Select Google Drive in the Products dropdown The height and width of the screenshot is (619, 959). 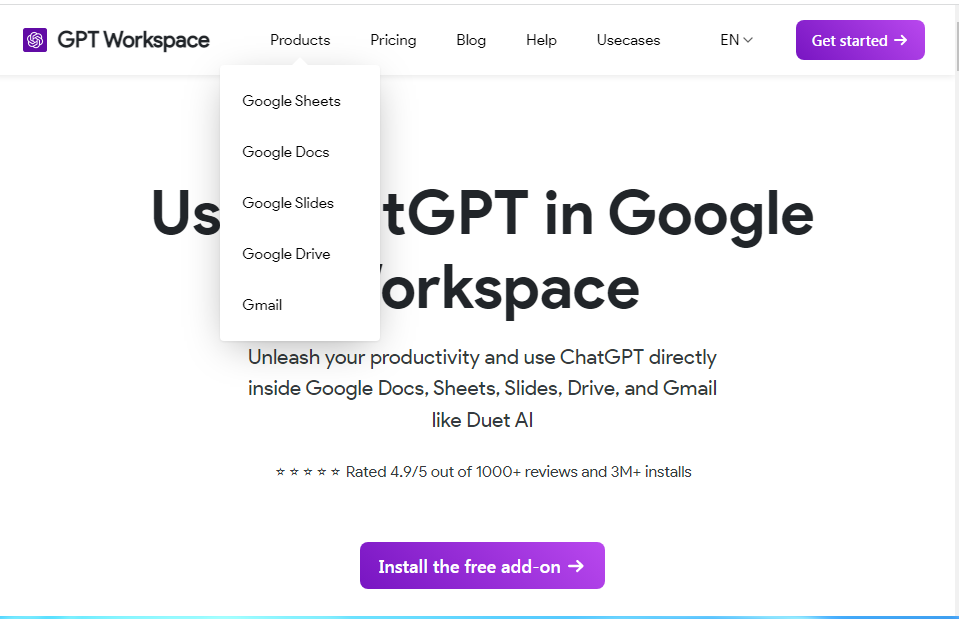tap(286, 254)
